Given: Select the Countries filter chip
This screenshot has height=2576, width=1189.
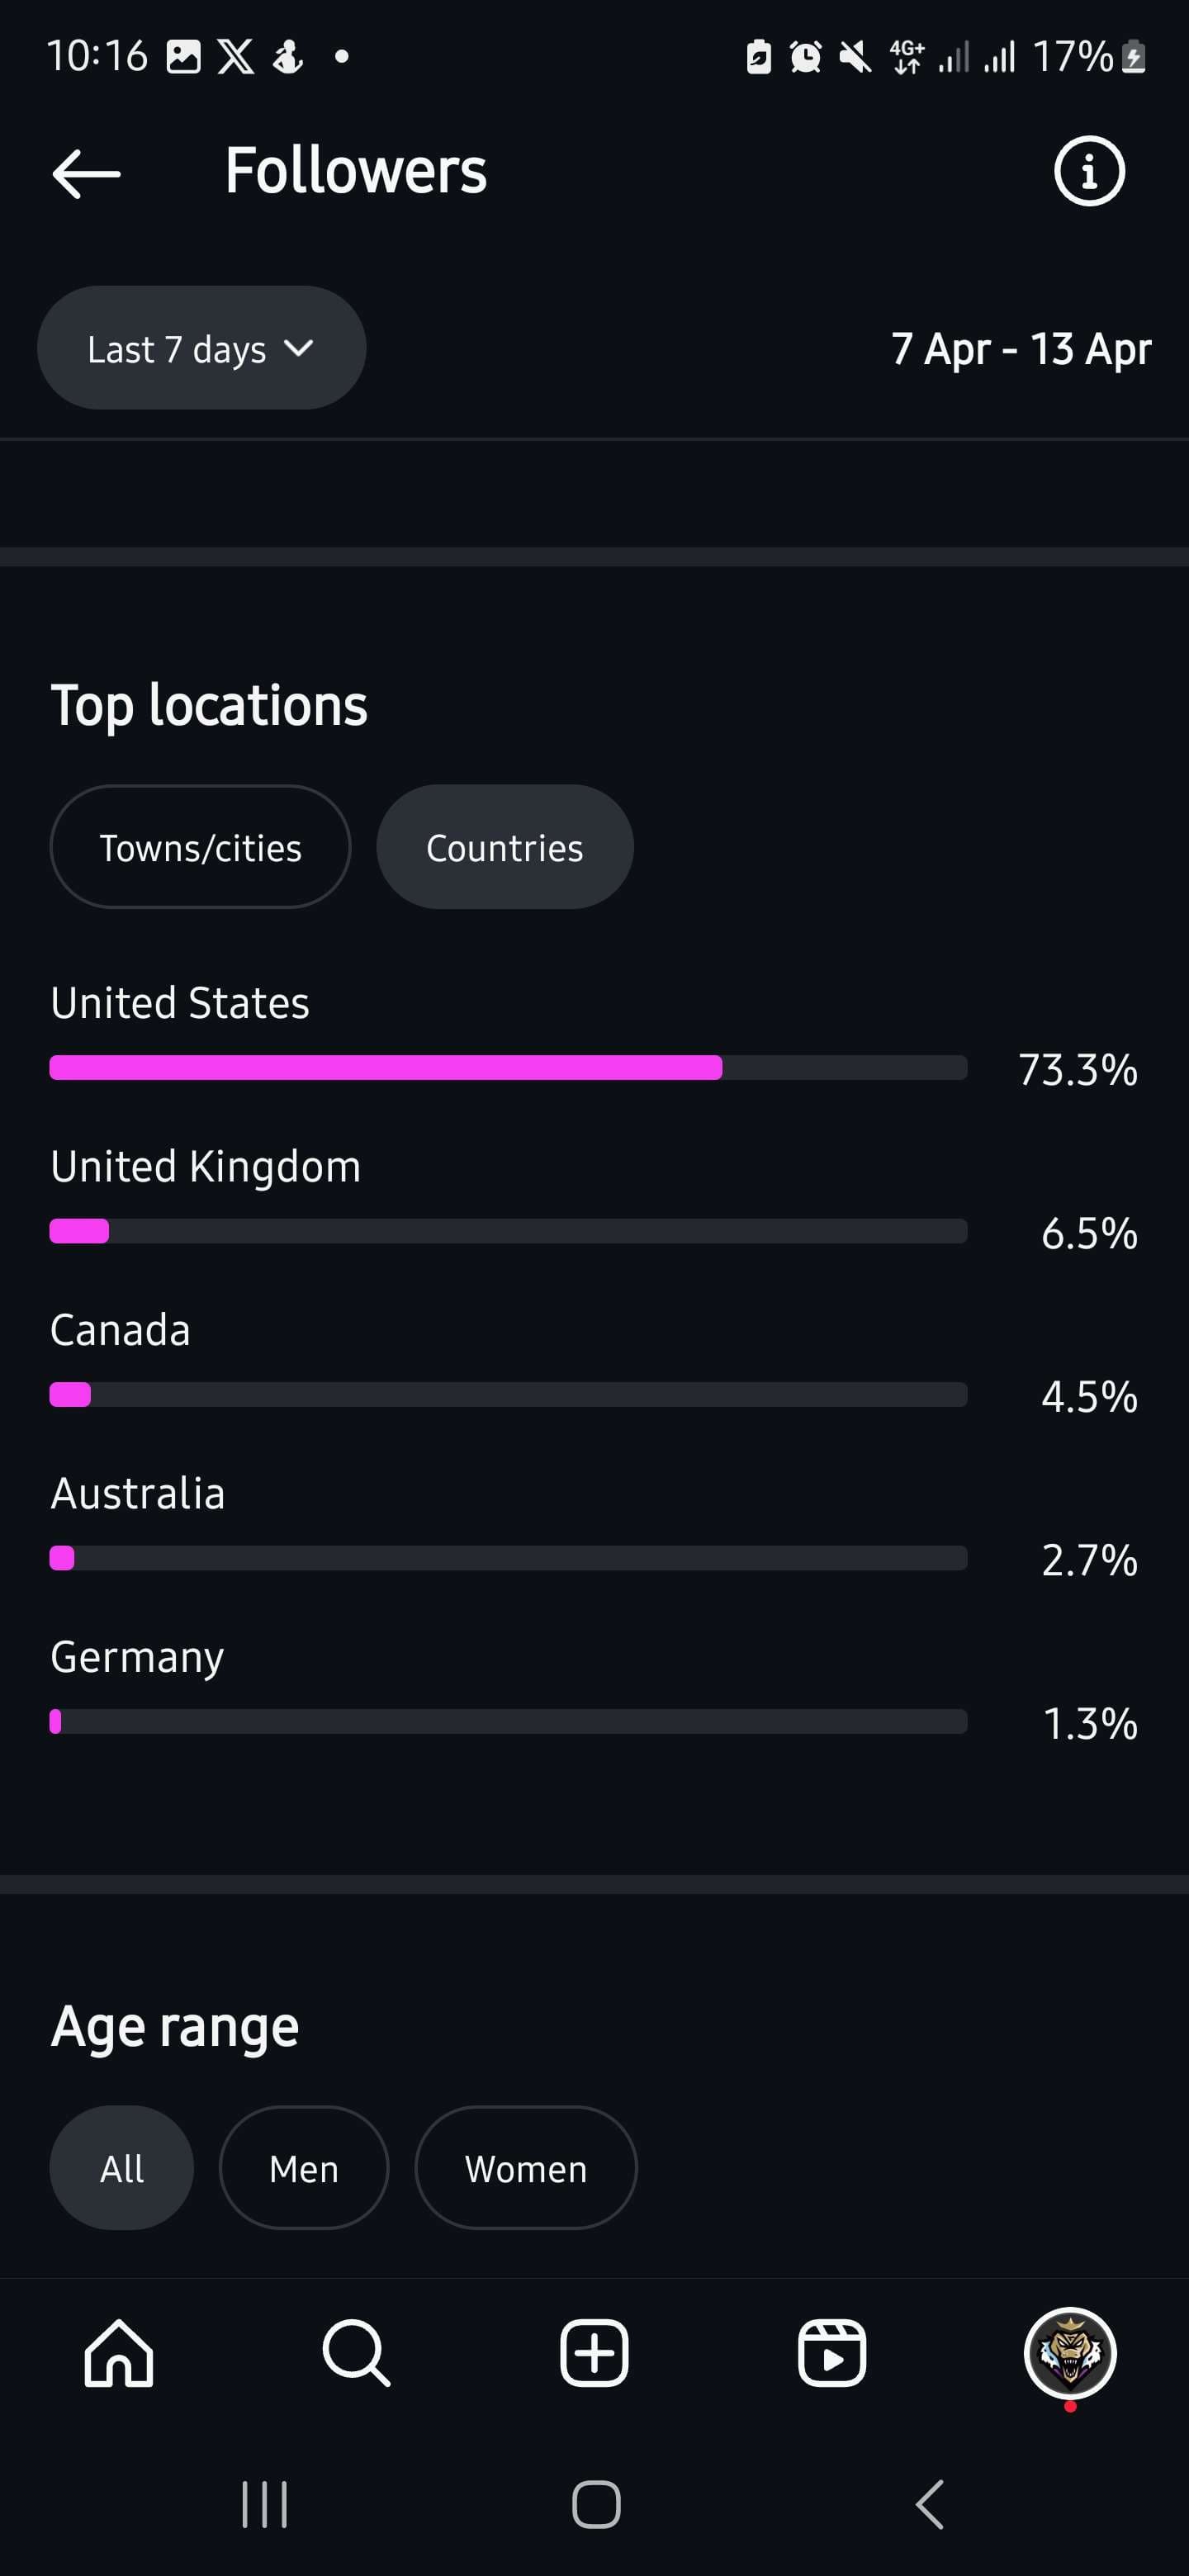Looking at the screenshot, I should [505, 847].
